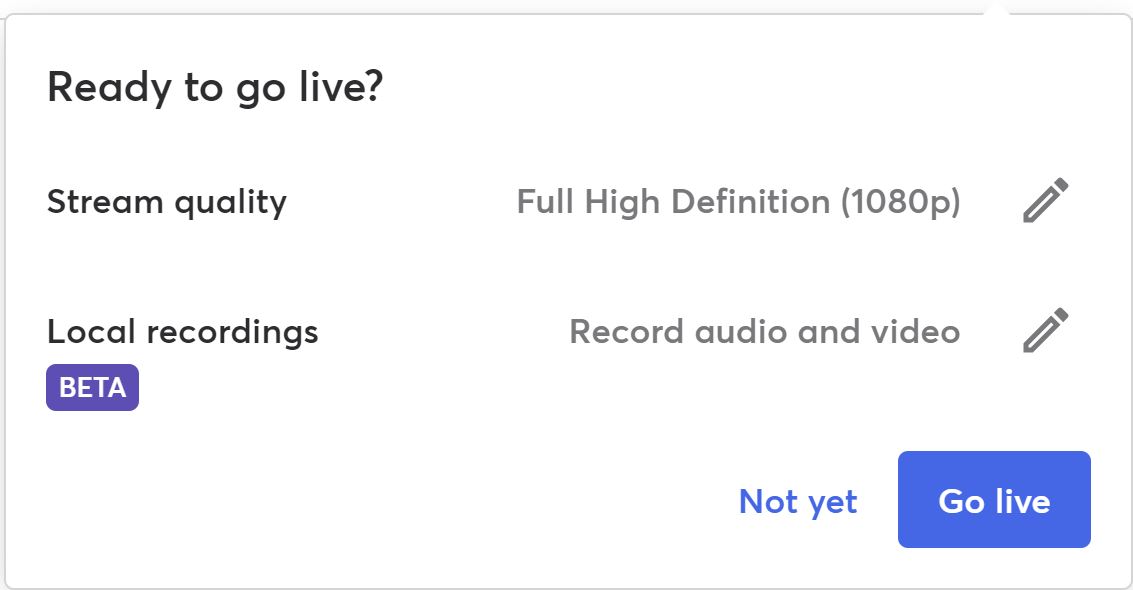This screenshot has width=1133, height=590.
Task: Tap the pencil next to 1080p setting
Action: (x=1046, y=200)
